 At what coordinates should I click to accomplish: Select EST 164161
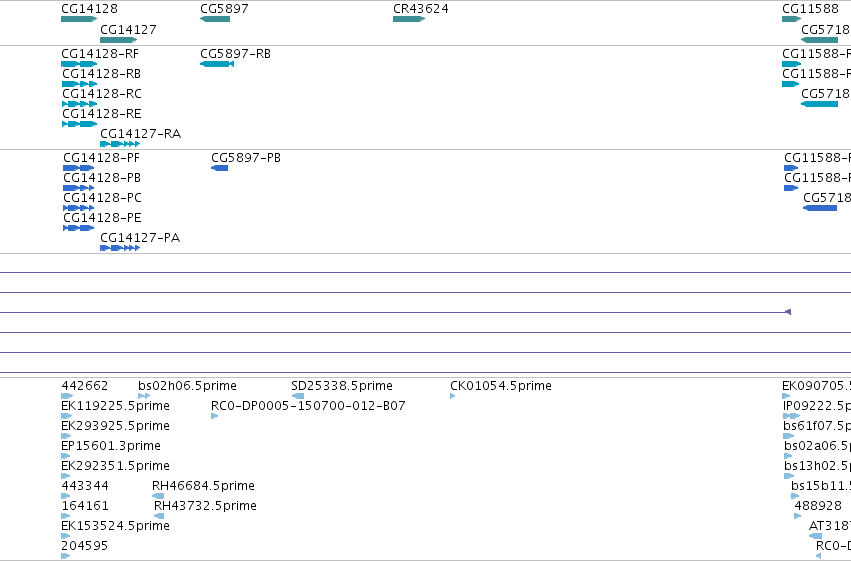(x=85, y=506)
